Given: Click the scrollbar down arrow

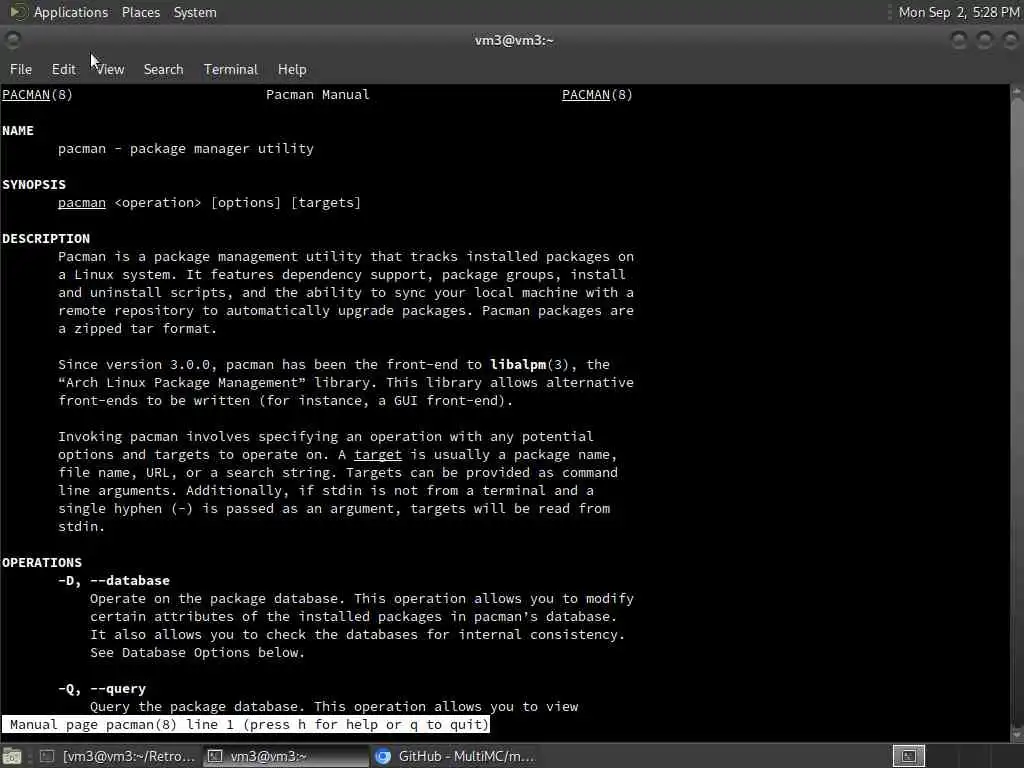Looking at the screenshot, I should (x=1017, y=735).
